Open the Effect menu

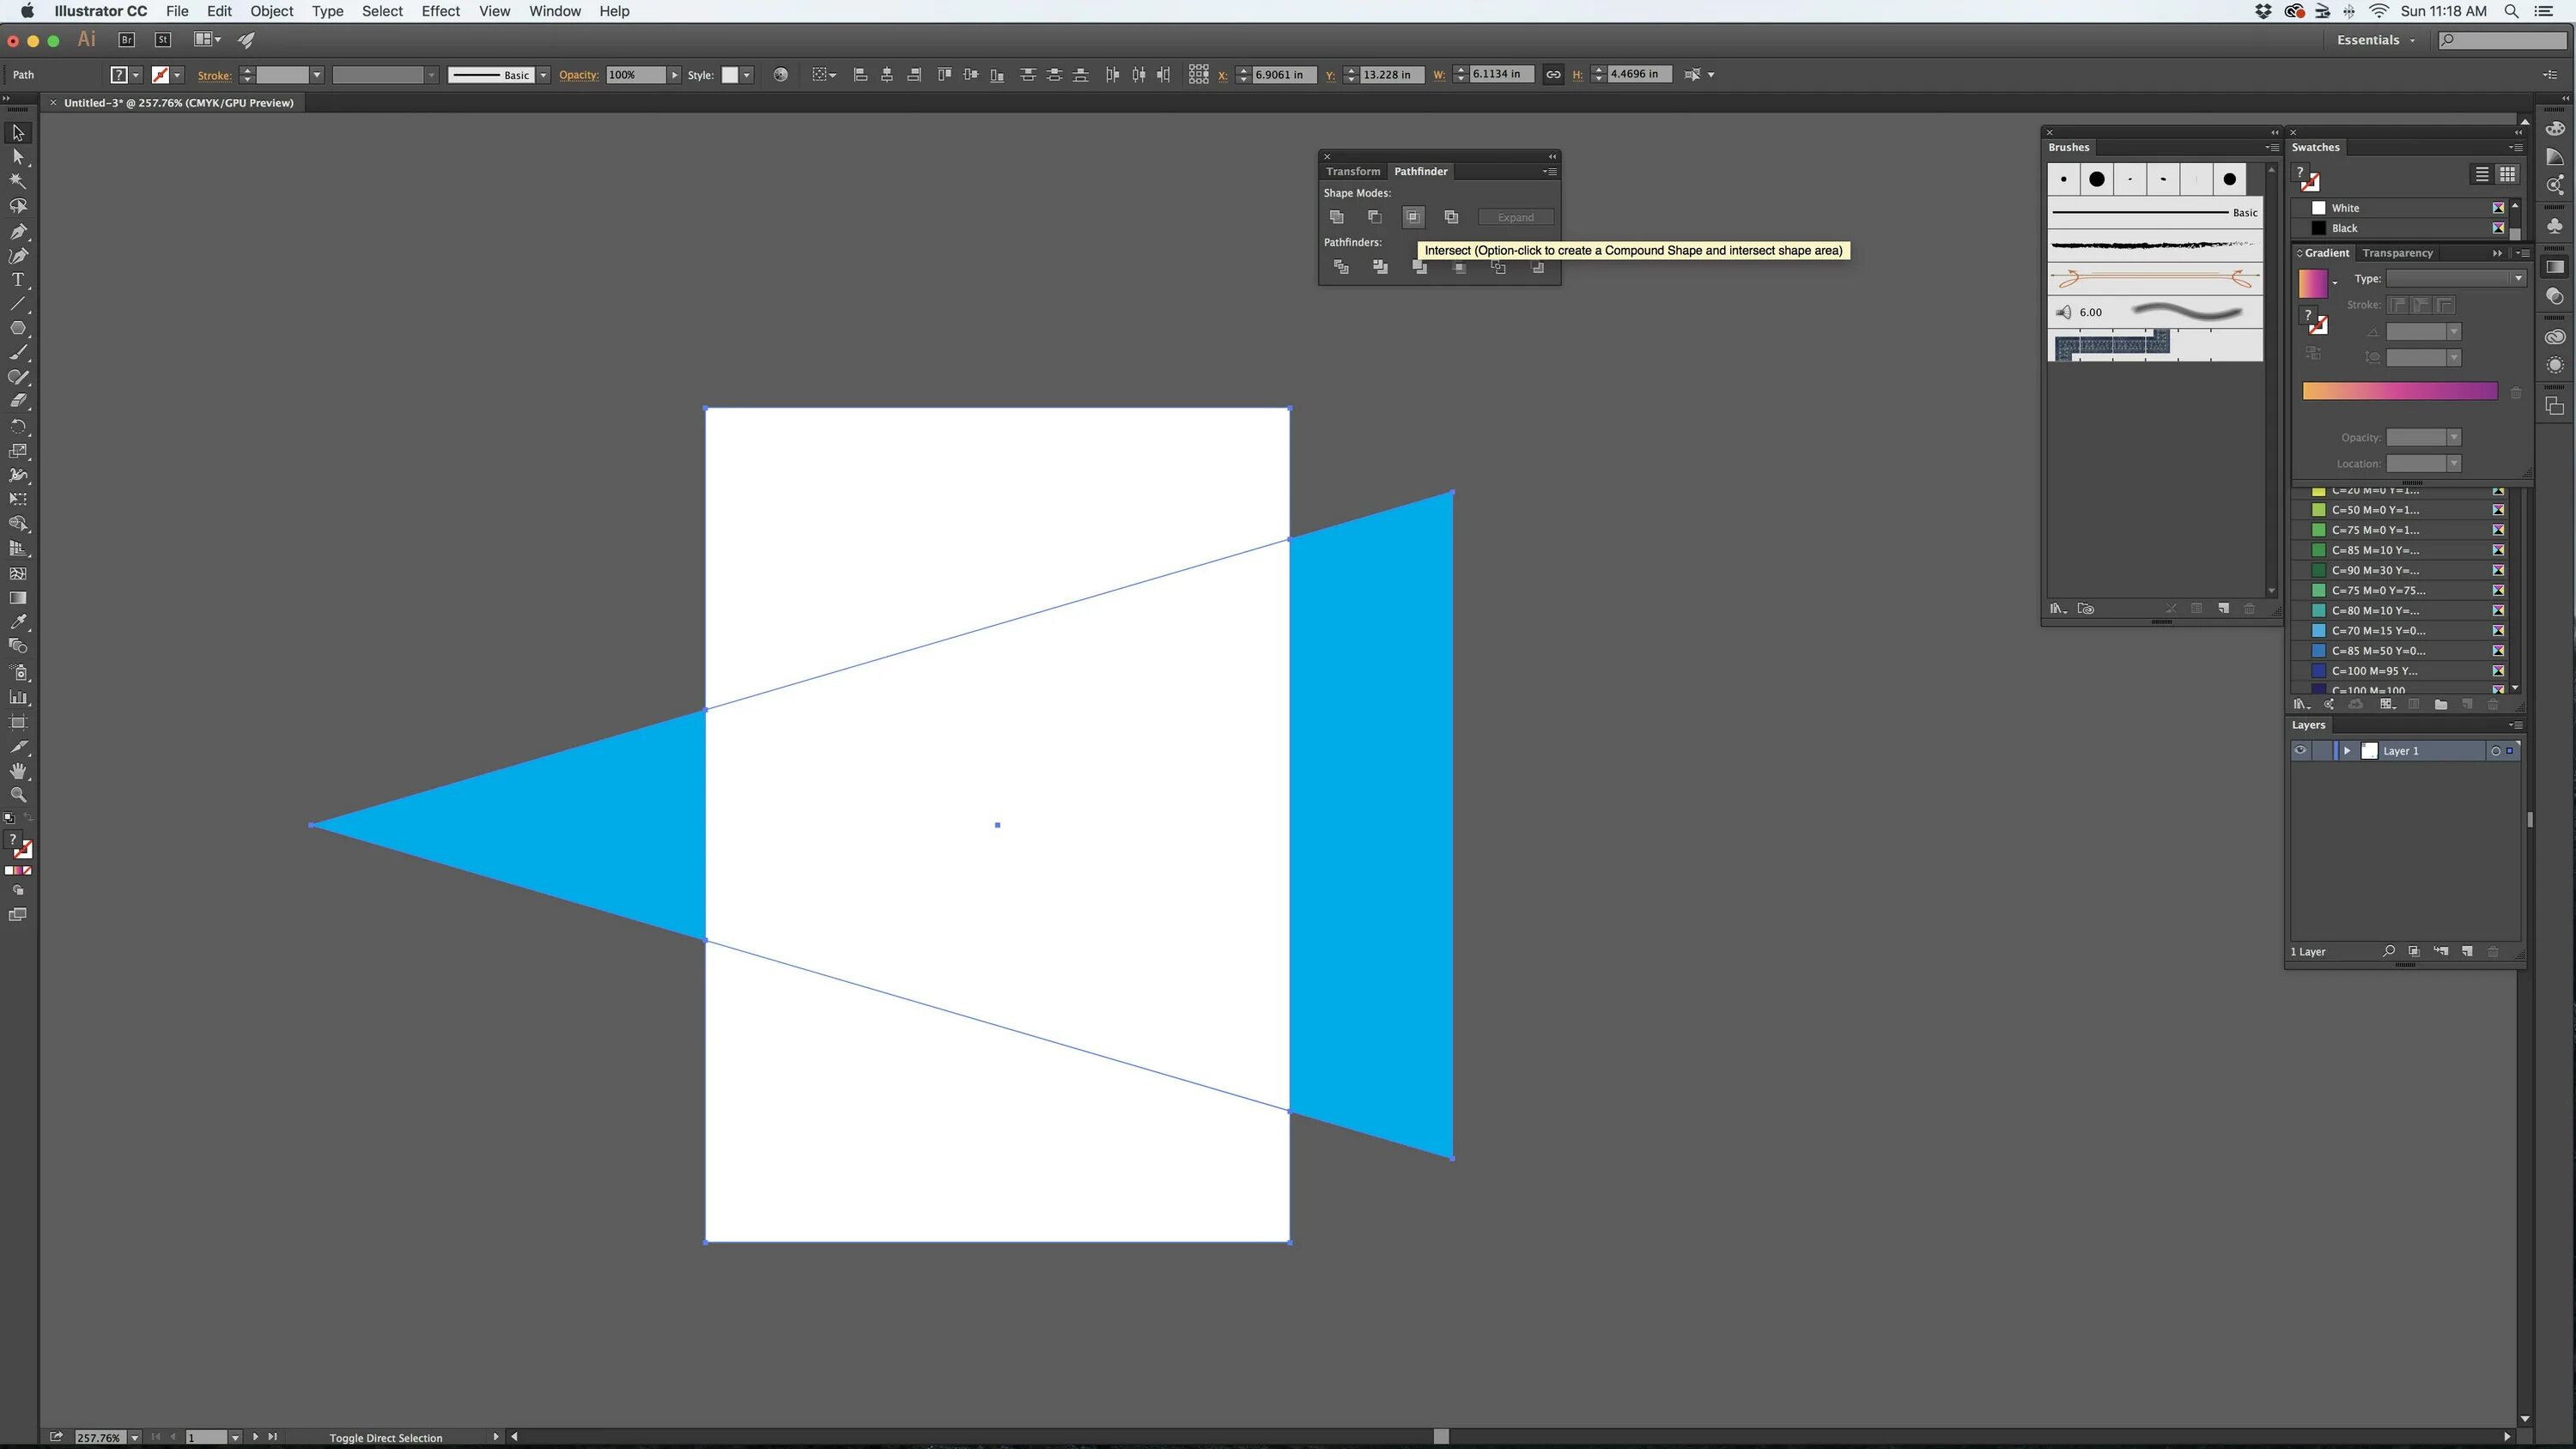[440, 11]
